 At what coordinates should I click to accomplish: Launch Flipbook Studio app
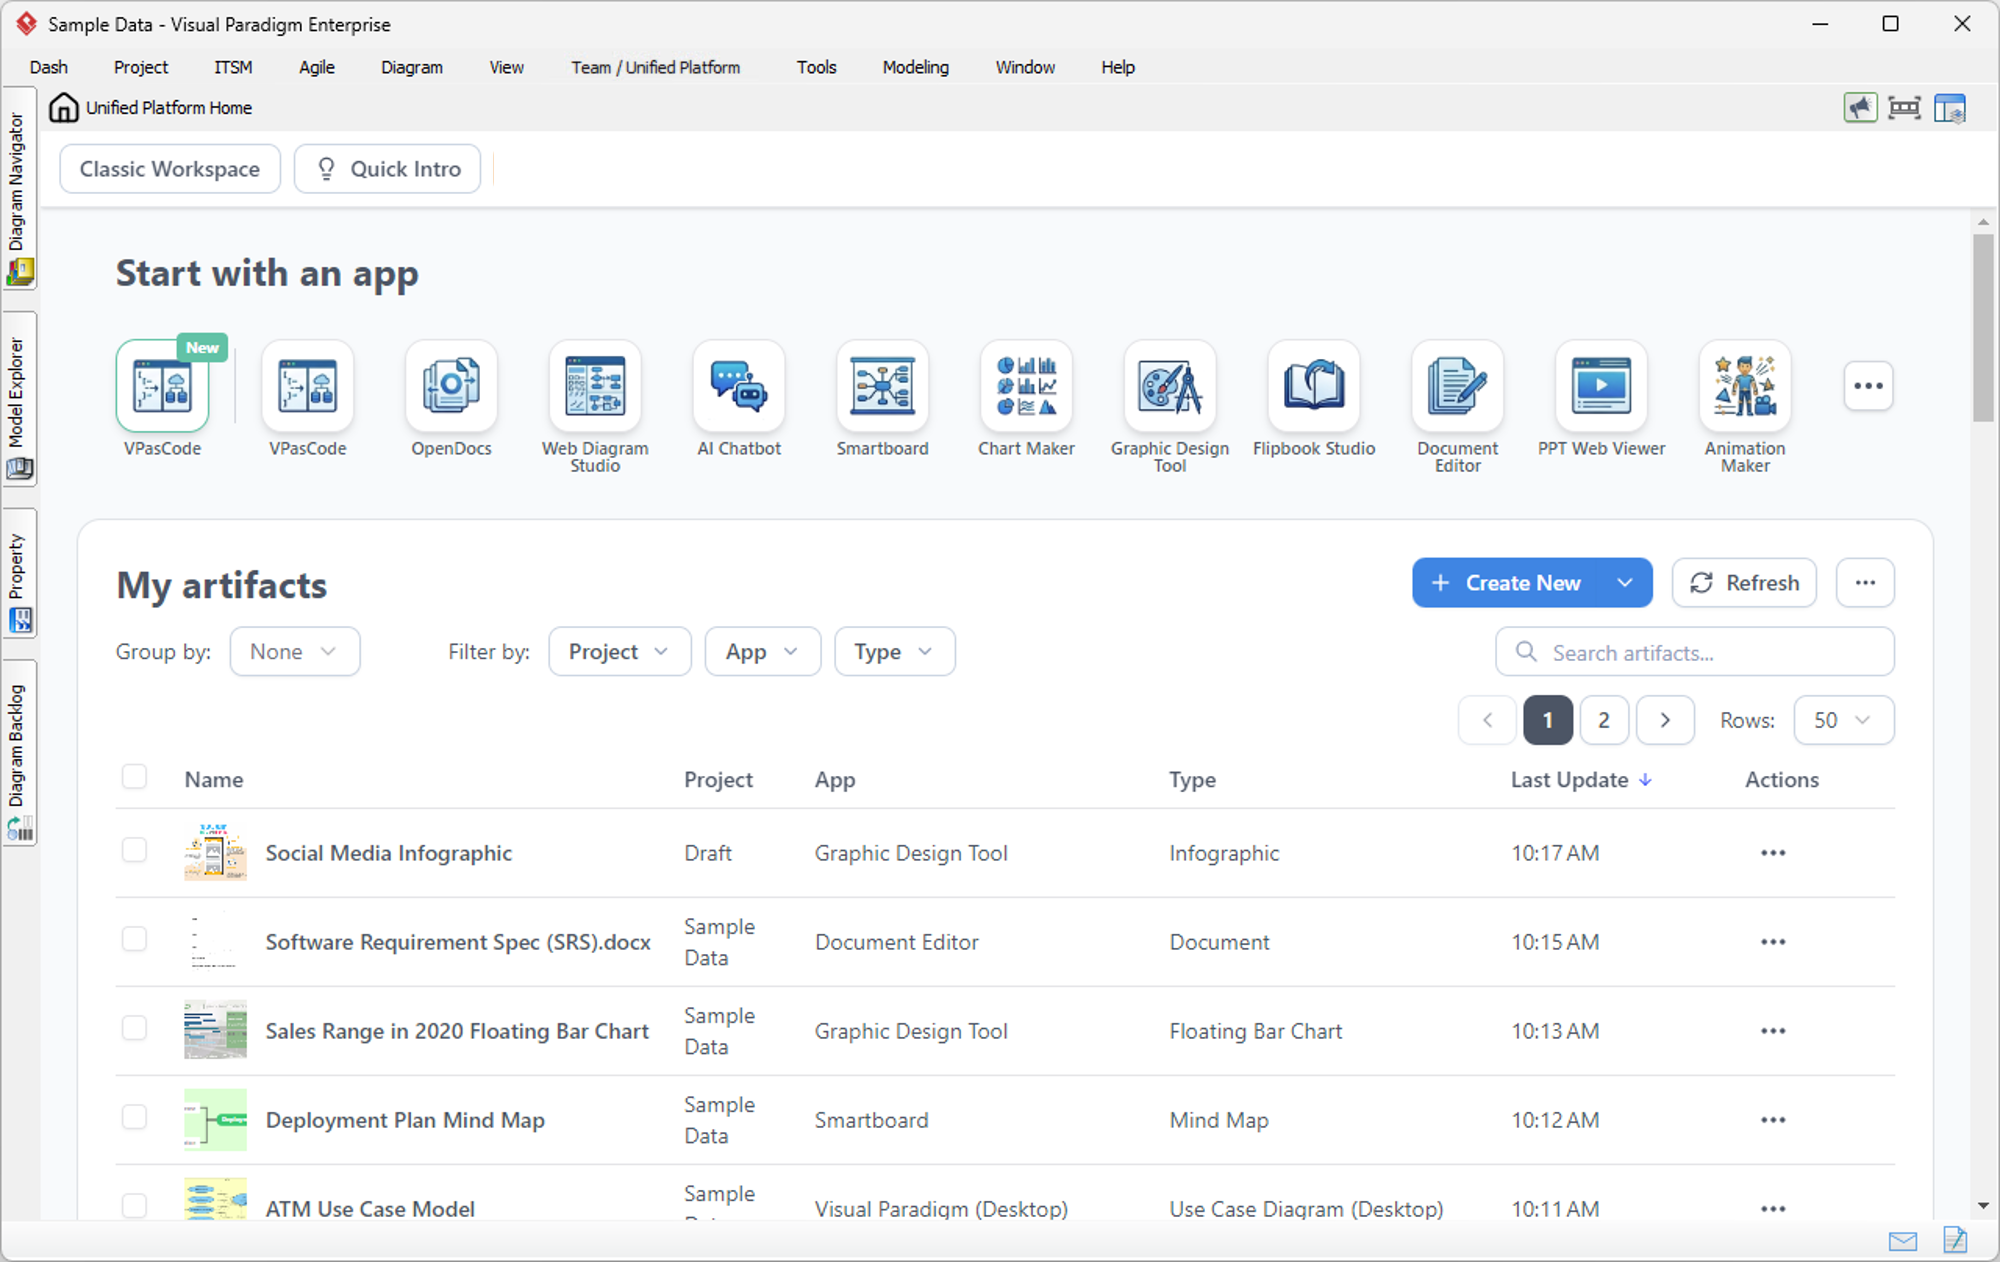[x=1314, y=387]
